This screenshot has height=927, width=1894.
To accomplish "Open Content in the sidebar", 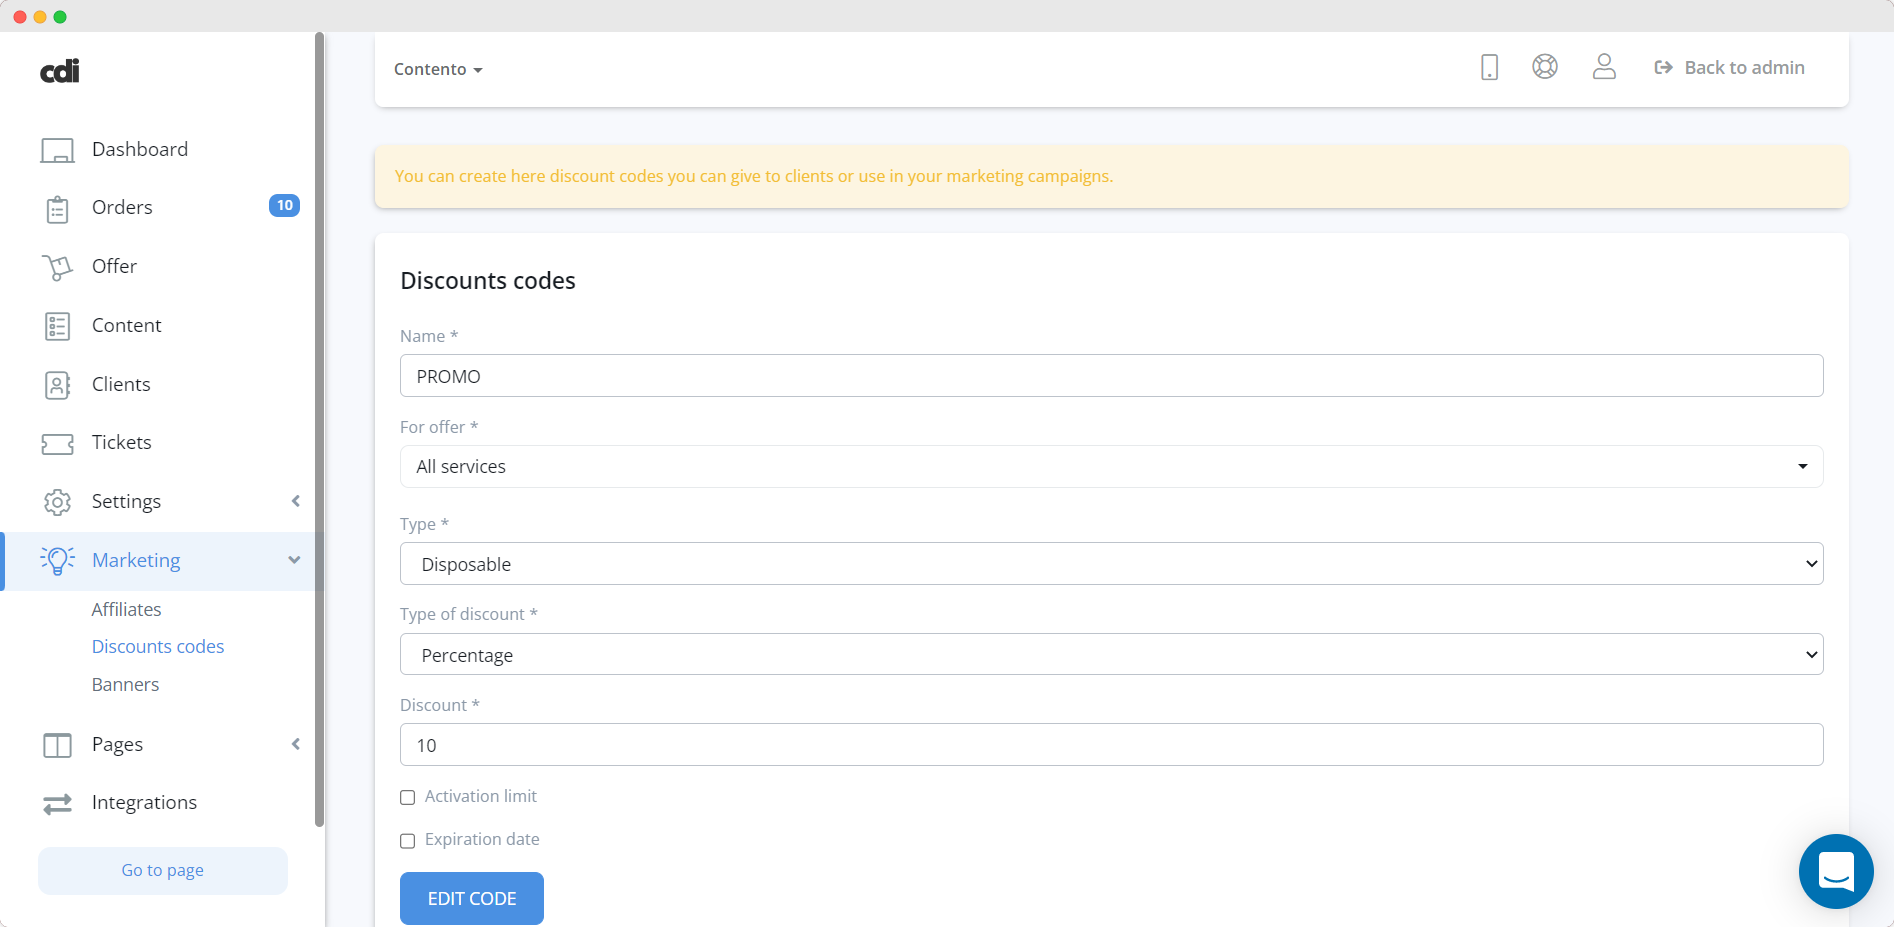I will 126,325.
